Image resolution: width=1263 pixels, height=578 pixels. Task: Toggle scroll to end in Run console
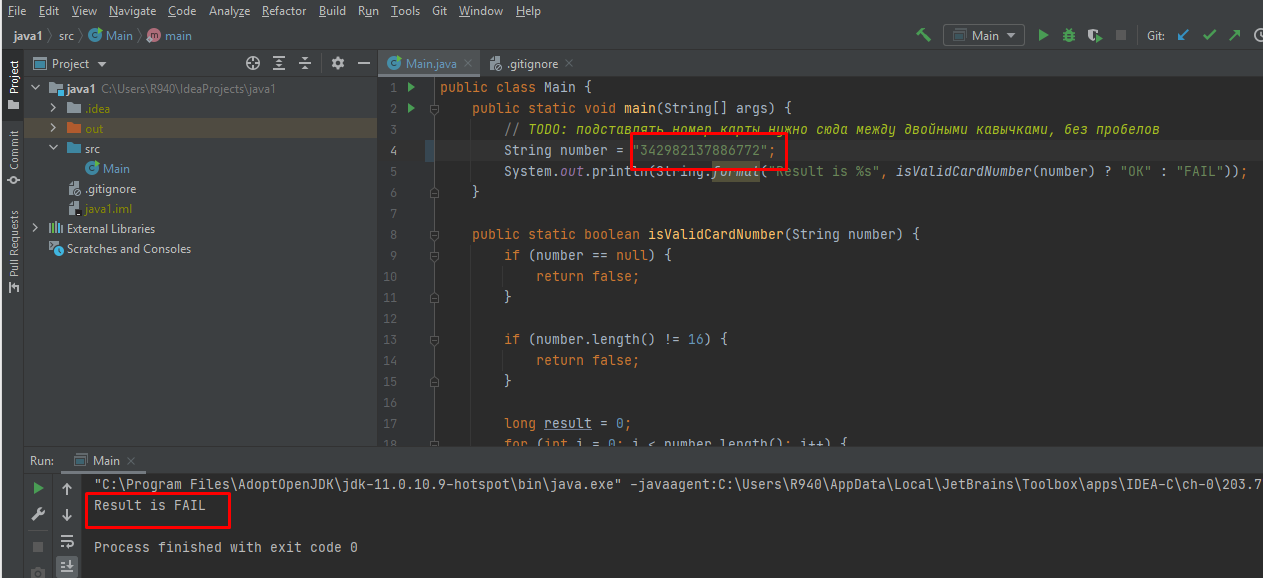click(67, 566)
